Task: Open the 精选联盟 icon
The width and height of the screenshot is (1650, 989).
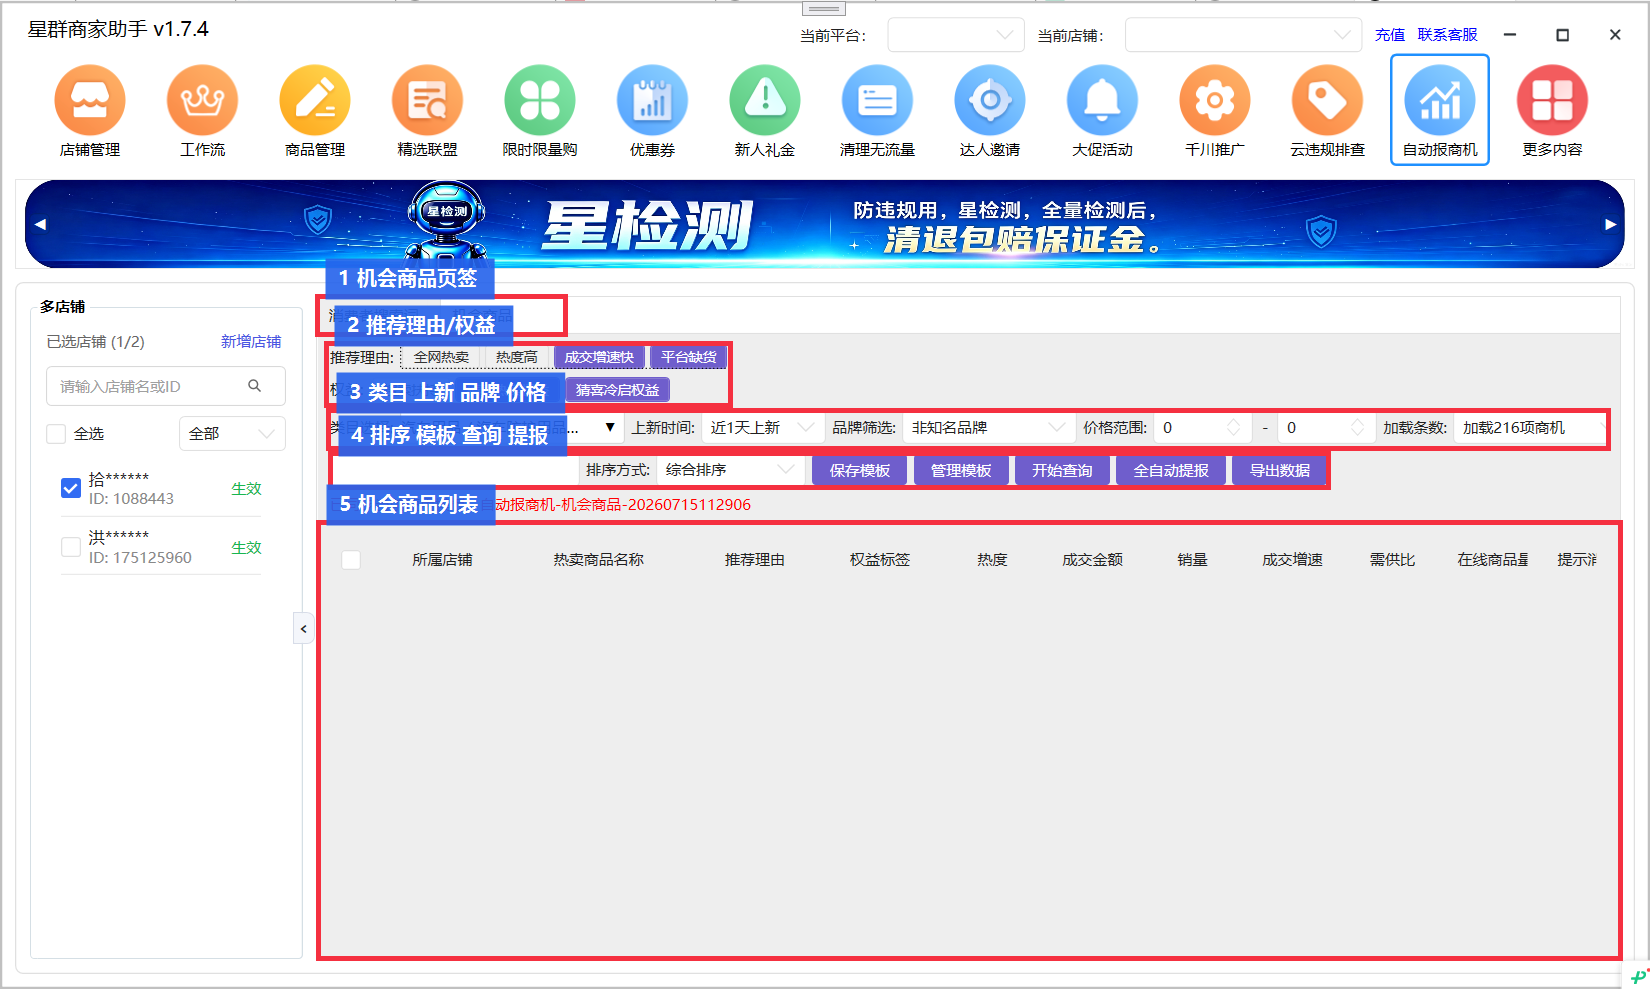Action: click(x=427, y=101)
